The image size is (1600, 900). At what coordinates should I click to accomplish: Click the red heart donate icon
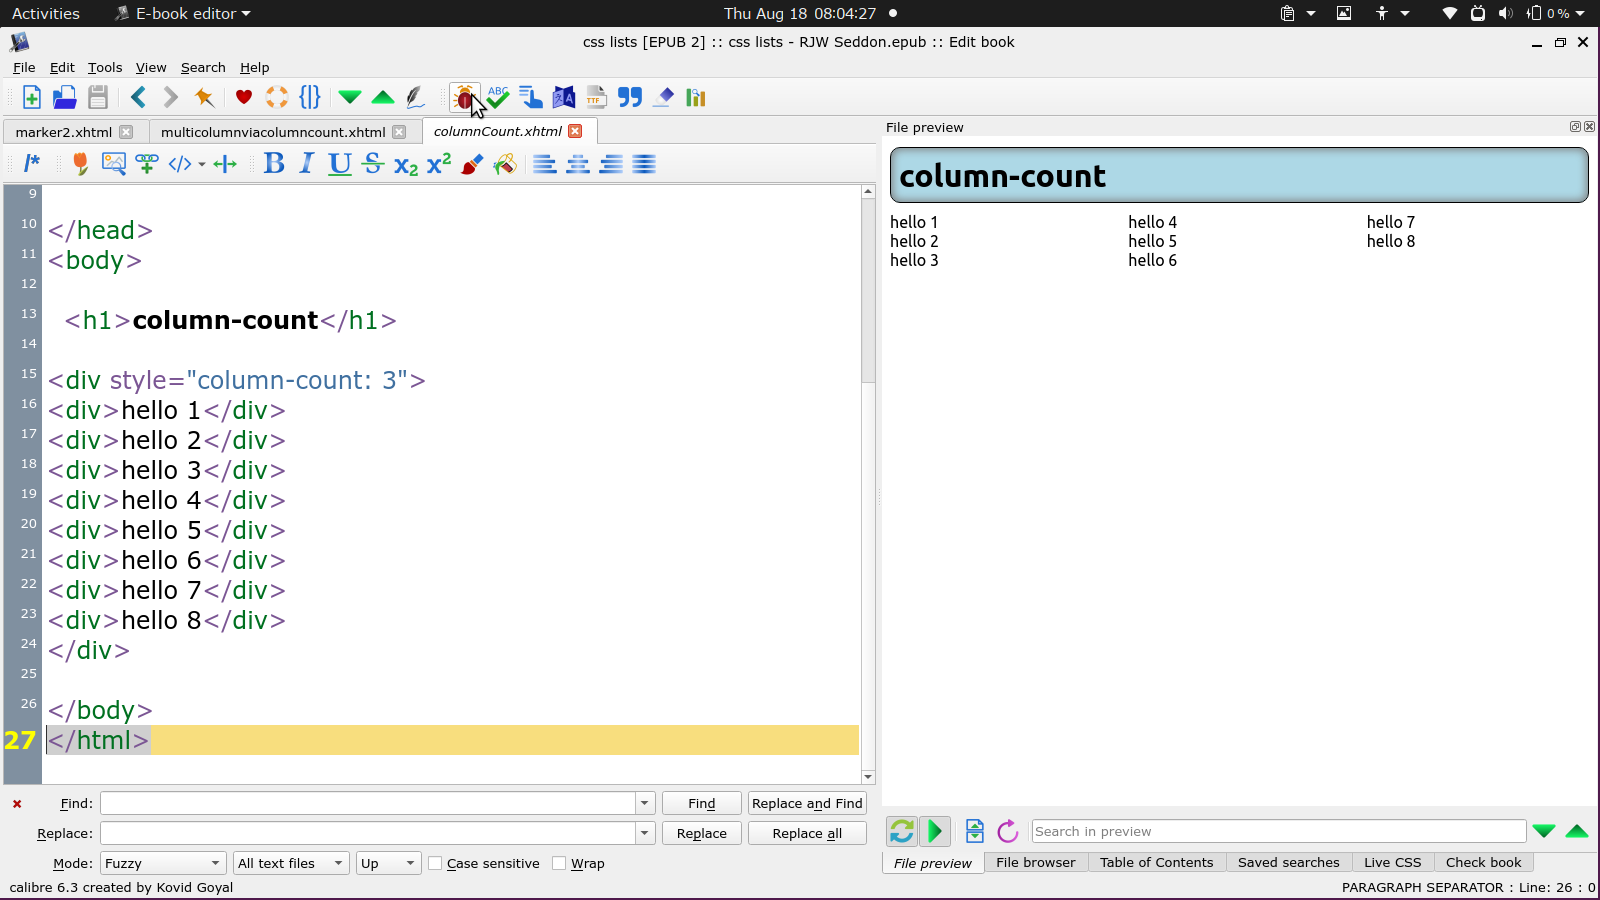tap(244, 97)
